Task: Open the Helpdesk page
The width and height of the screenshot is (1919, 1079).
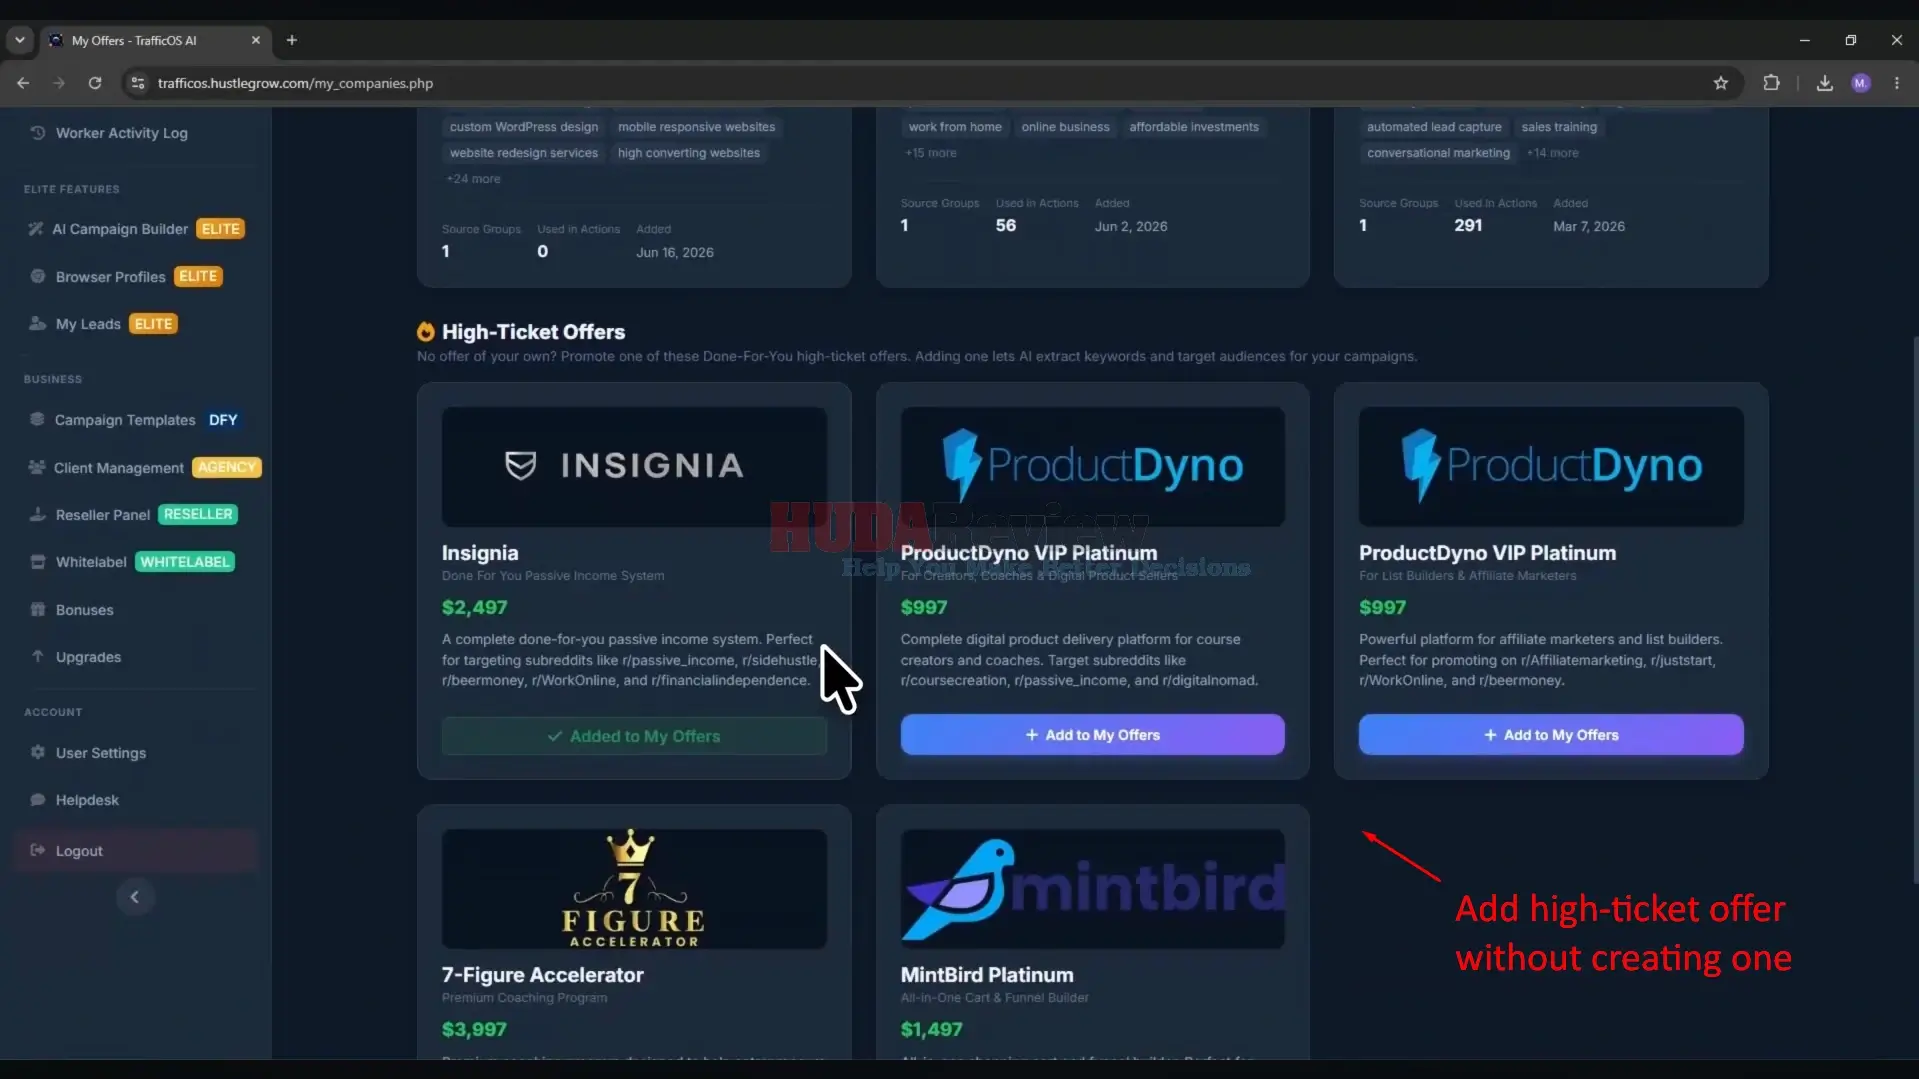Action: click(87, 800)
